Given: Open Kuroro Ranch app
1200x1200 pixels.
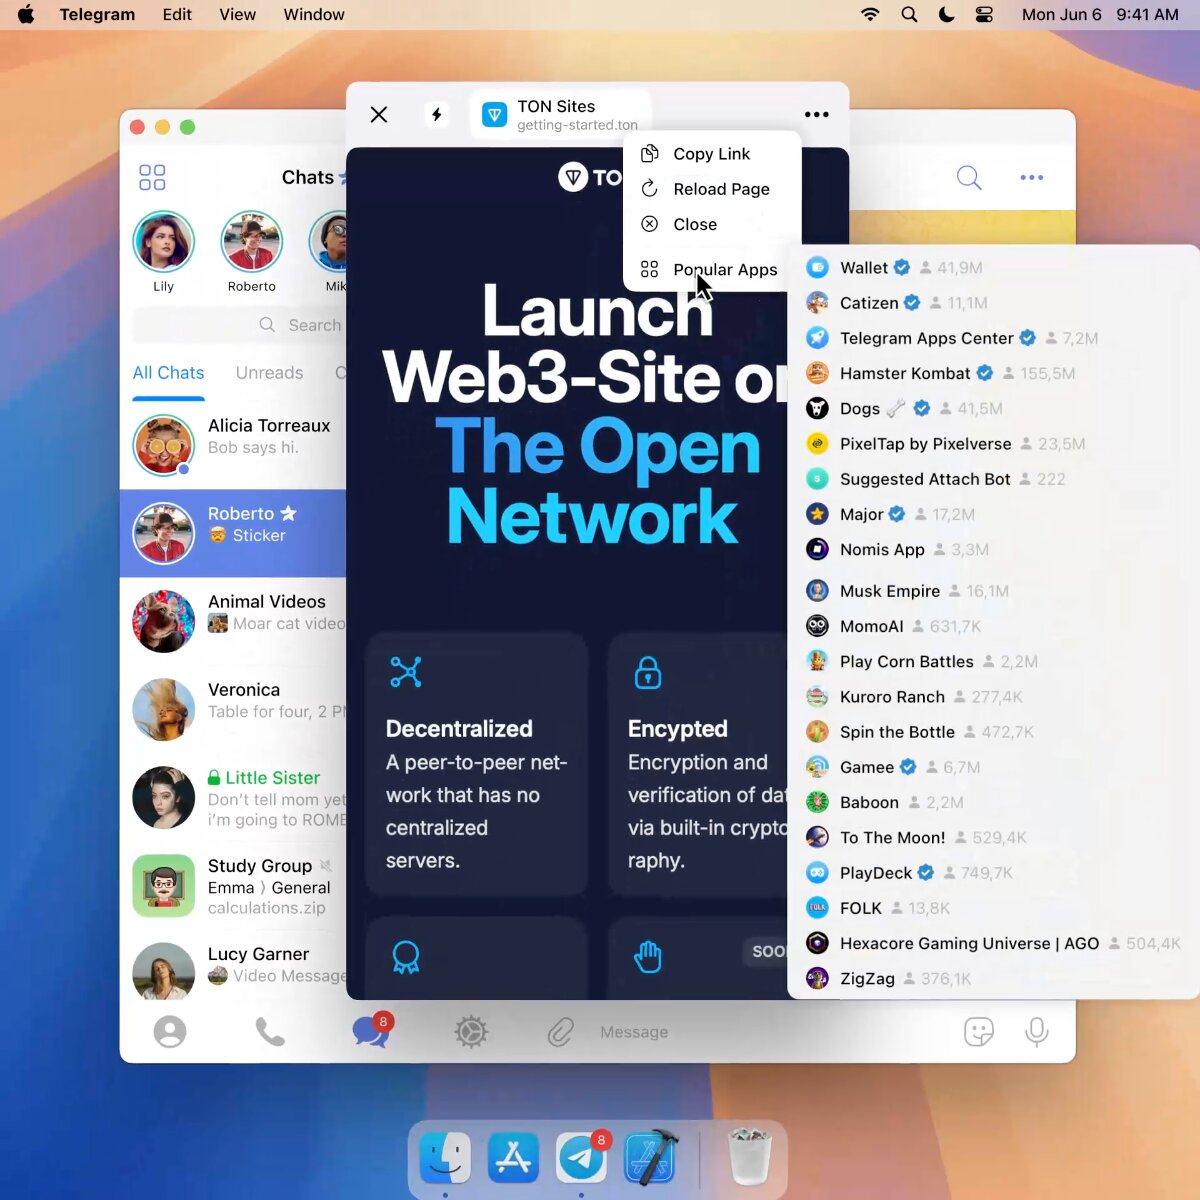Looking at the screenshot, I should point(992,697).
